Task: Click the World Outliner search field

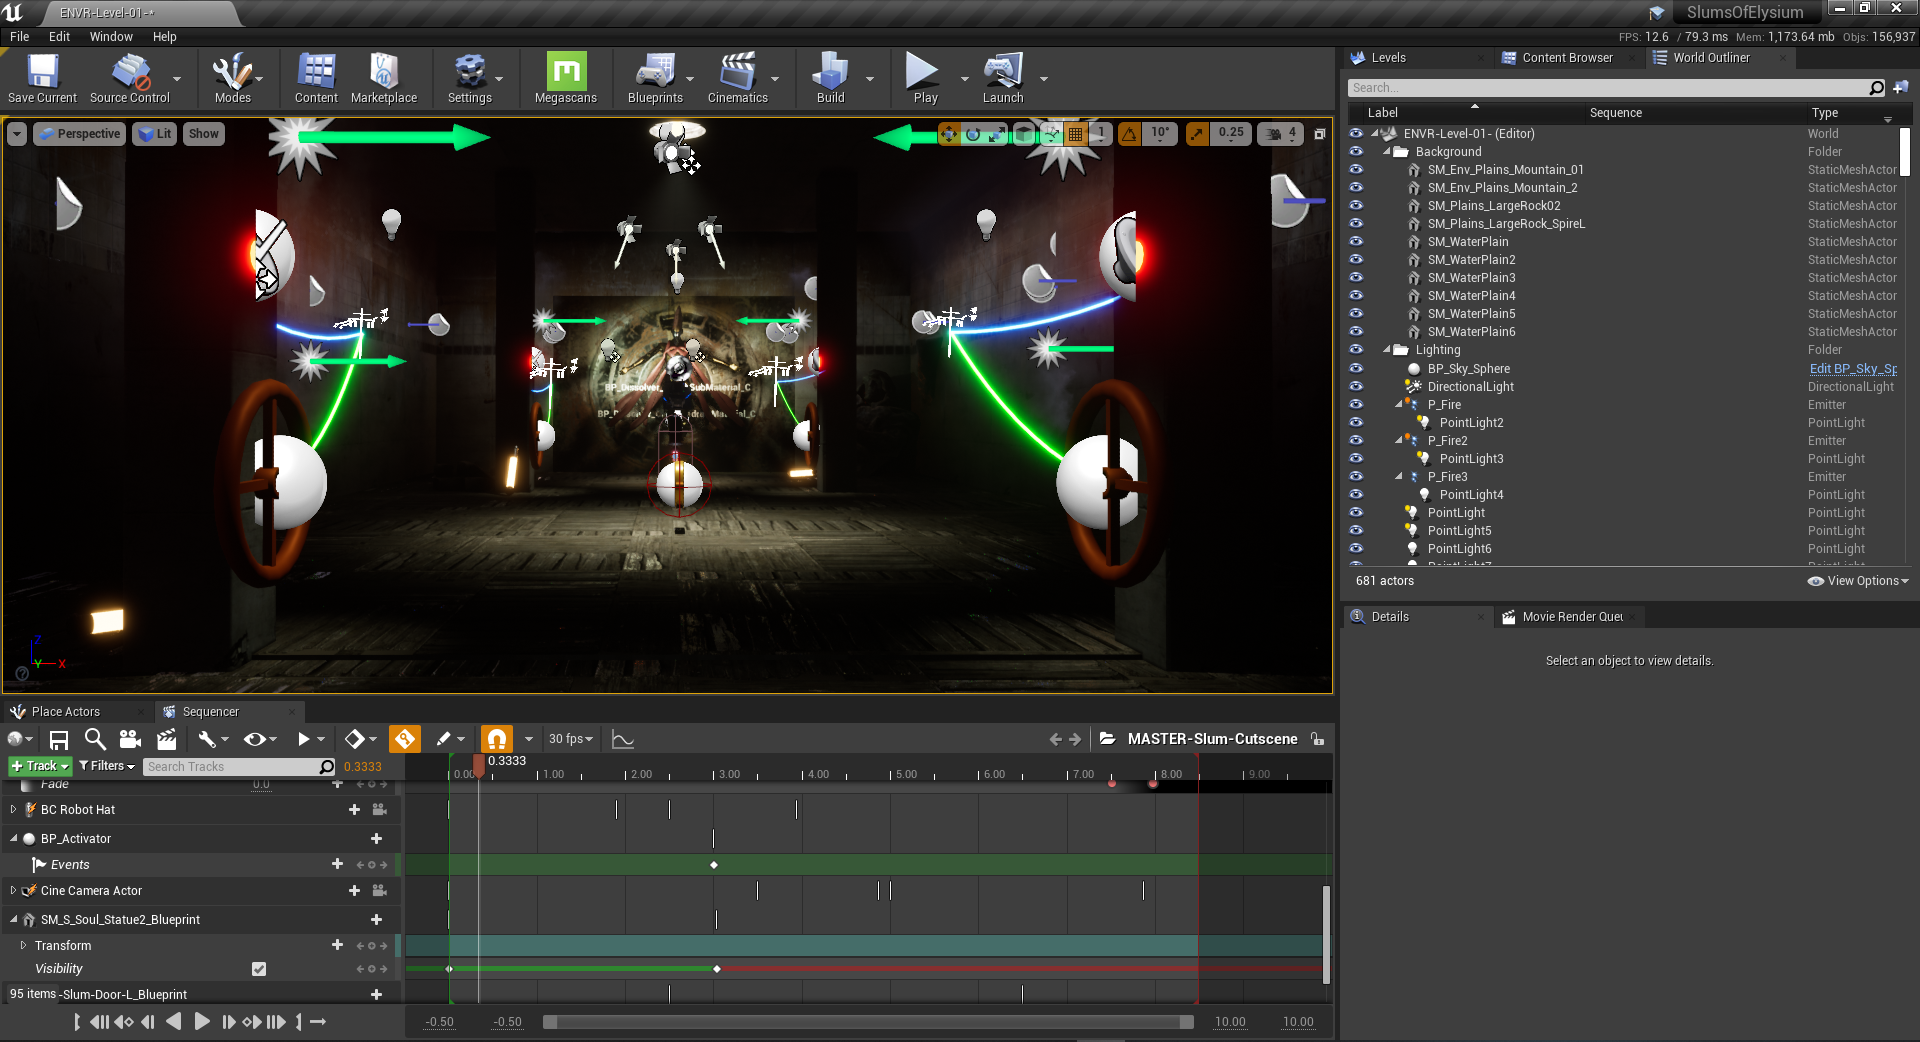Action: pyautogui.click(x=1608, y=88)
